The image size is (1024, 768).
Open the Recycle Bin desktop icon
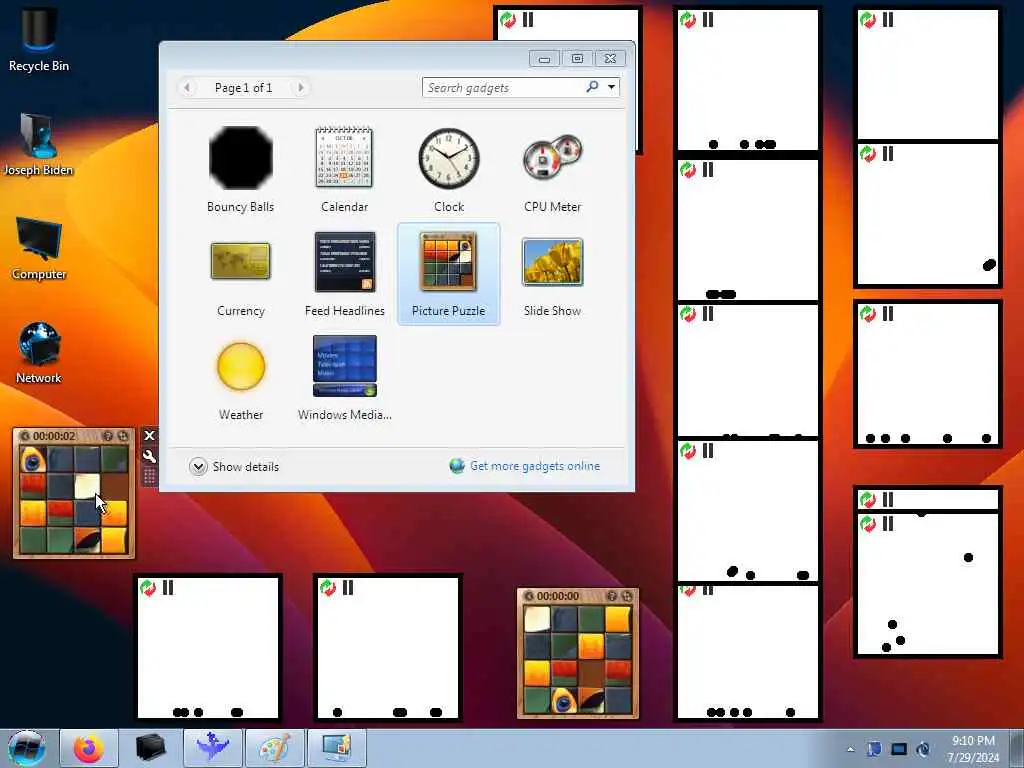tap(39, 37)
